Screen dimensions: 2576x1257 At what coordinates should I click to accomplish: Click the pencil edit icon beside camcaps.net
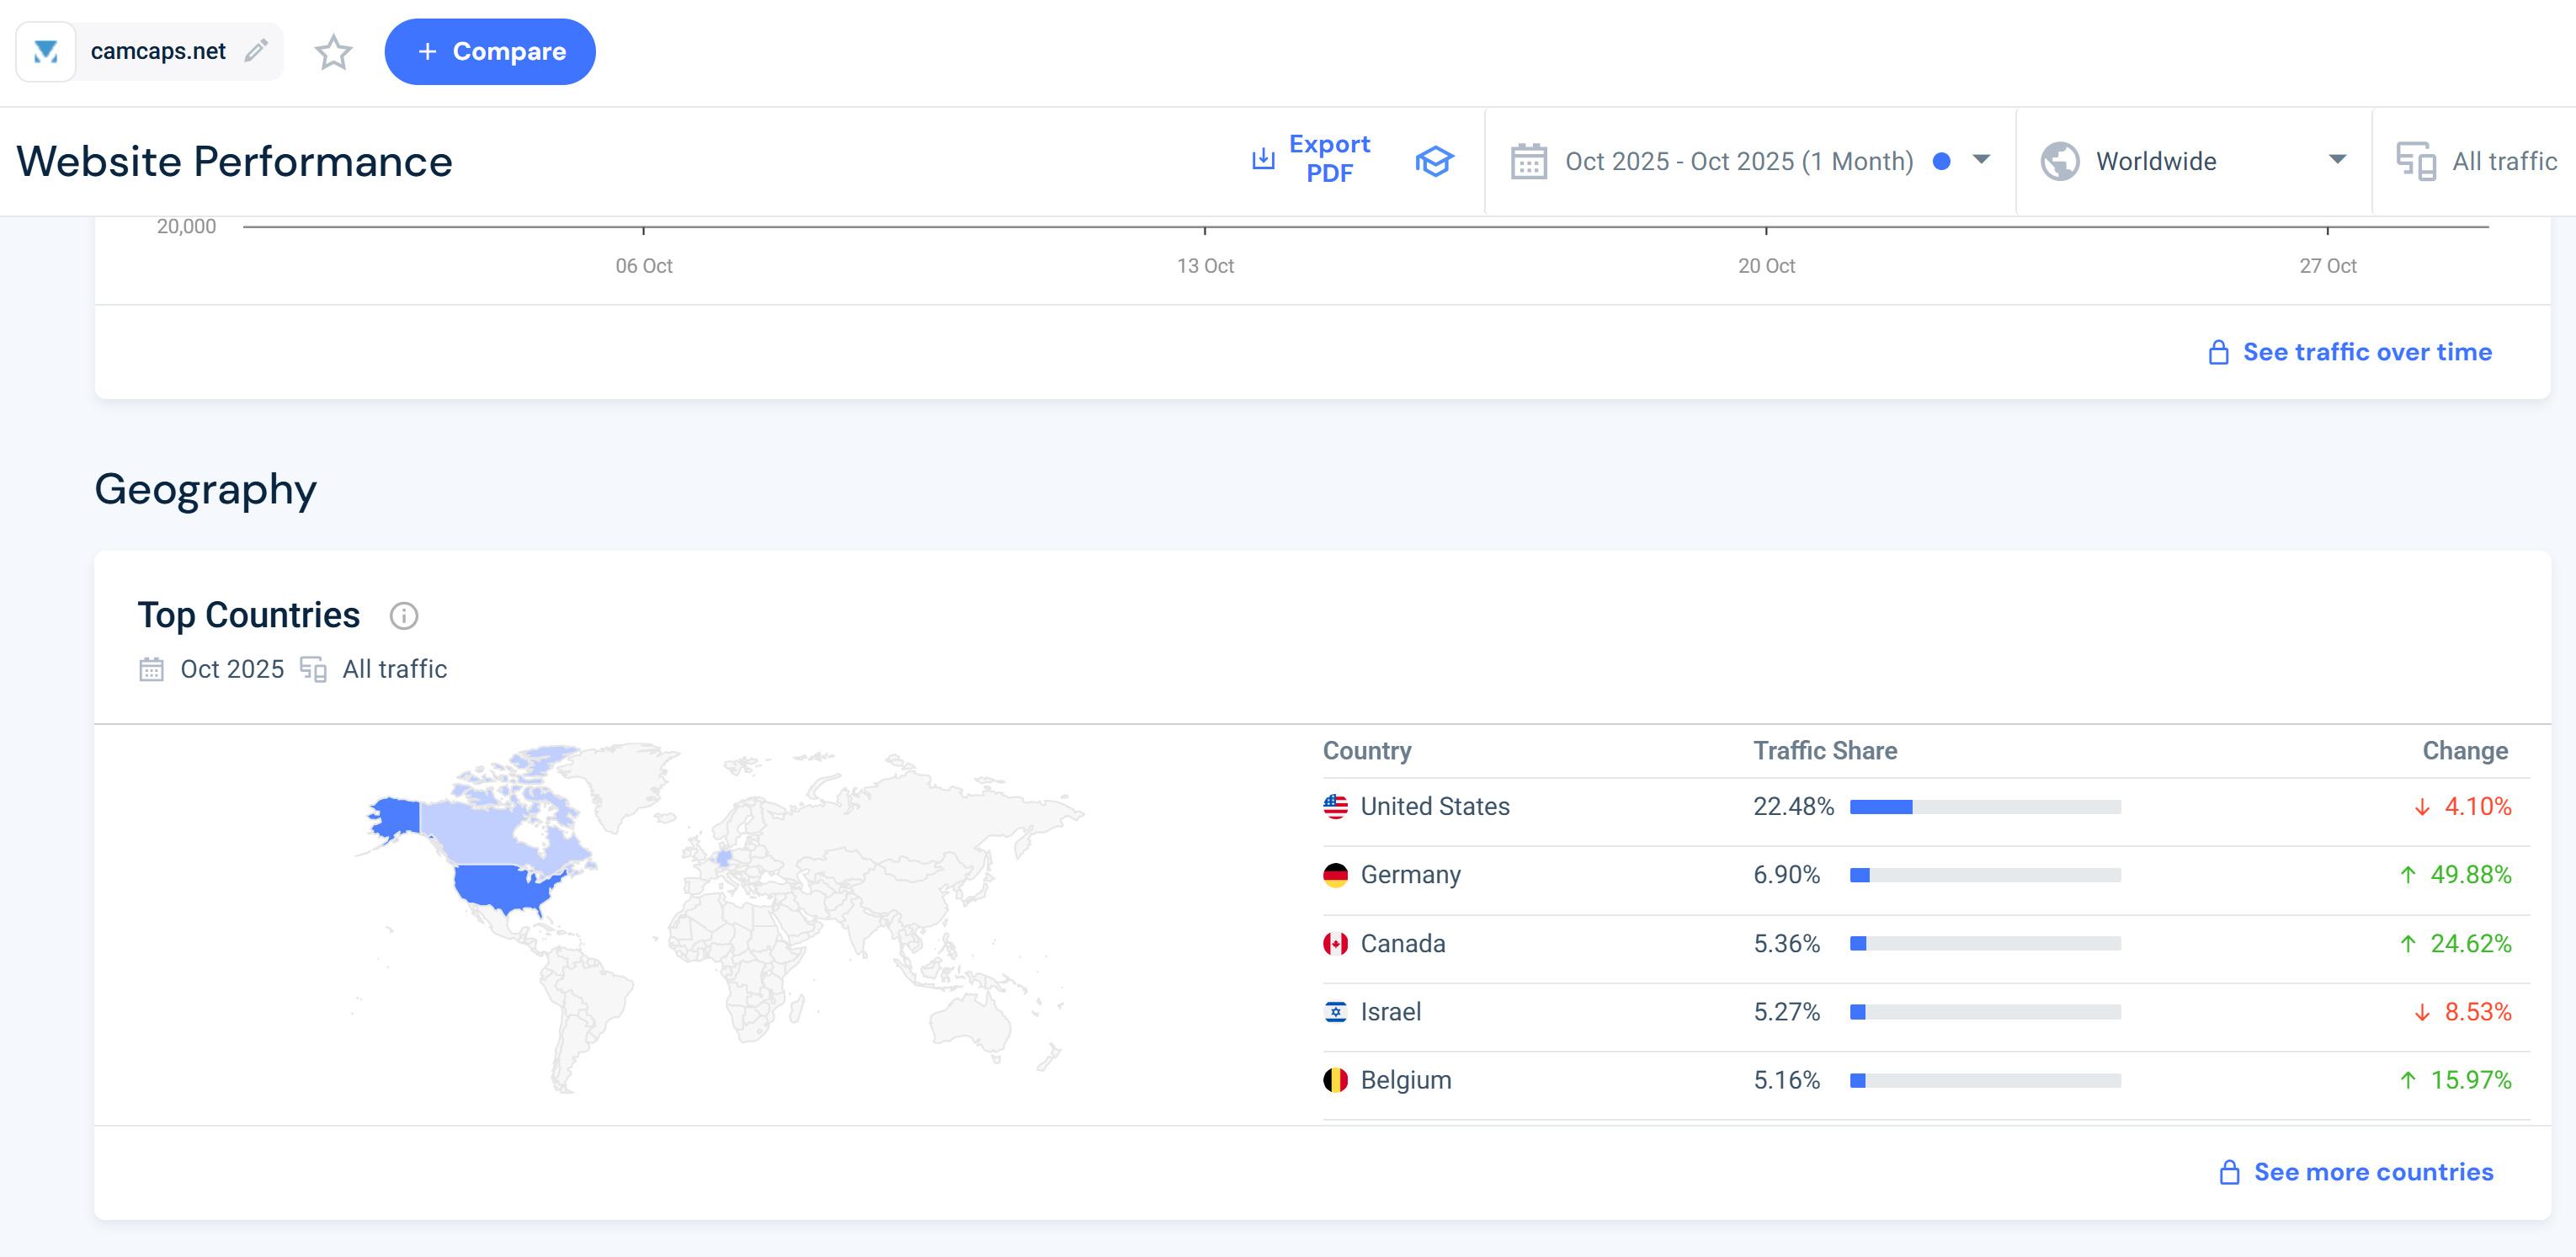pyautogui.click(x=256, y=50)
